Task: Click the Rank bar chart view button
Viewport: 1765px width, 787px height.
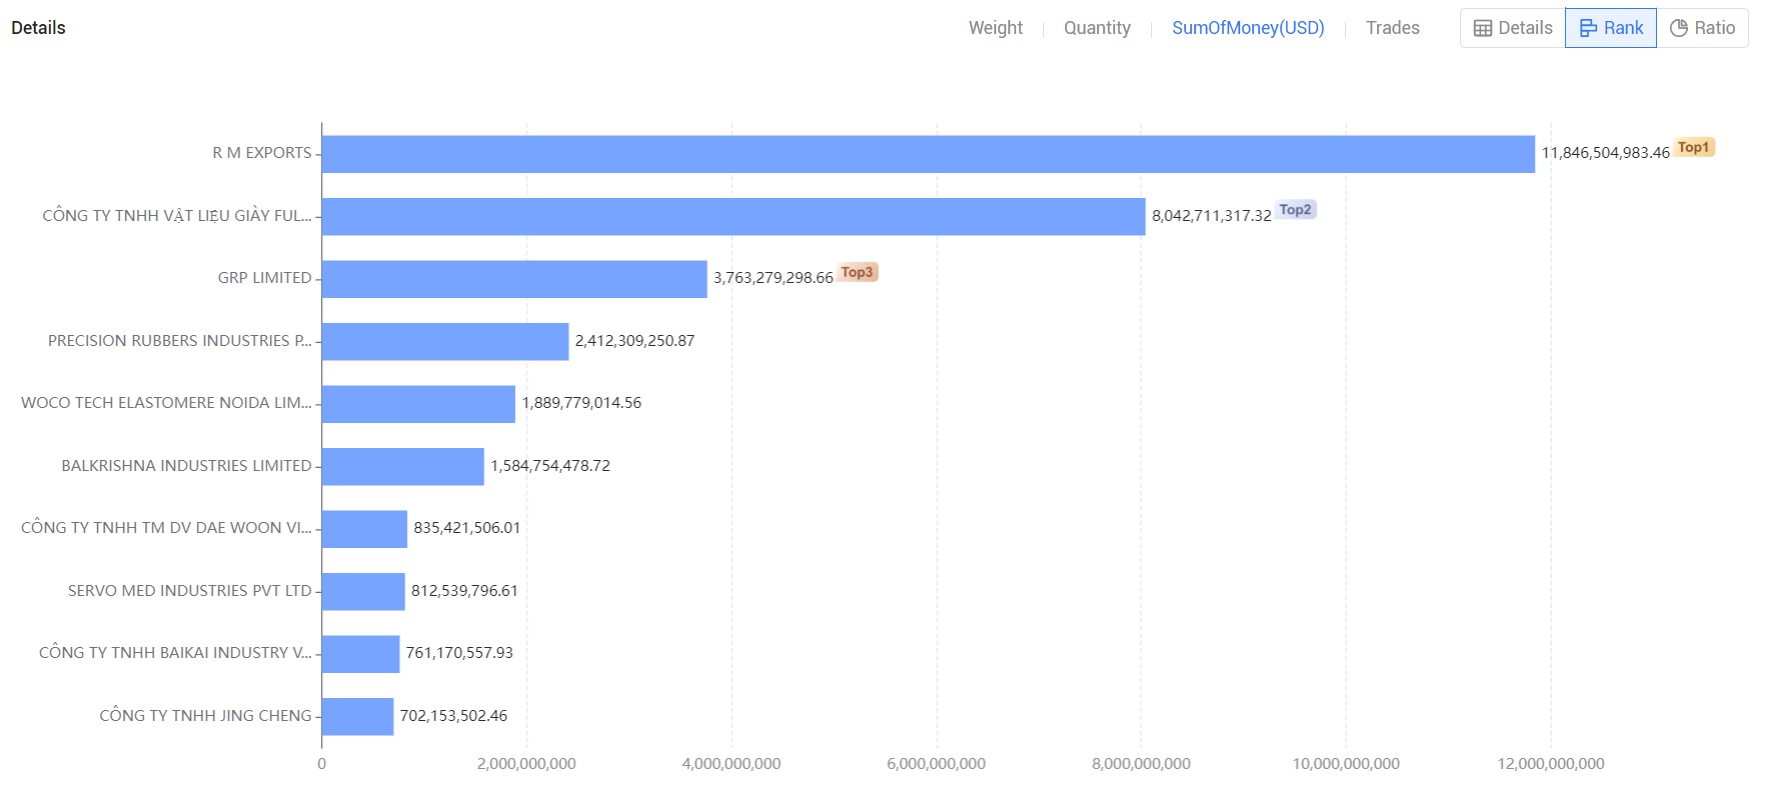Action: pos(1611,28)
